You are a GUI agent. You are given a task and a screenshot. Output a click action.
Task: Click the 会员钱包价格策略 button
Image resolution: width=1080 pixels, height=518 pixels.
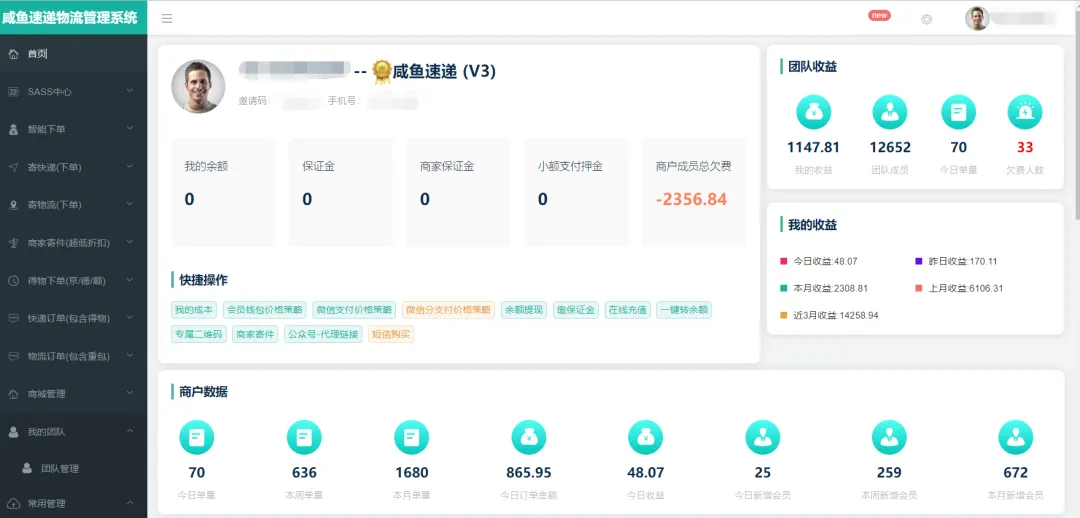point(264,310)
